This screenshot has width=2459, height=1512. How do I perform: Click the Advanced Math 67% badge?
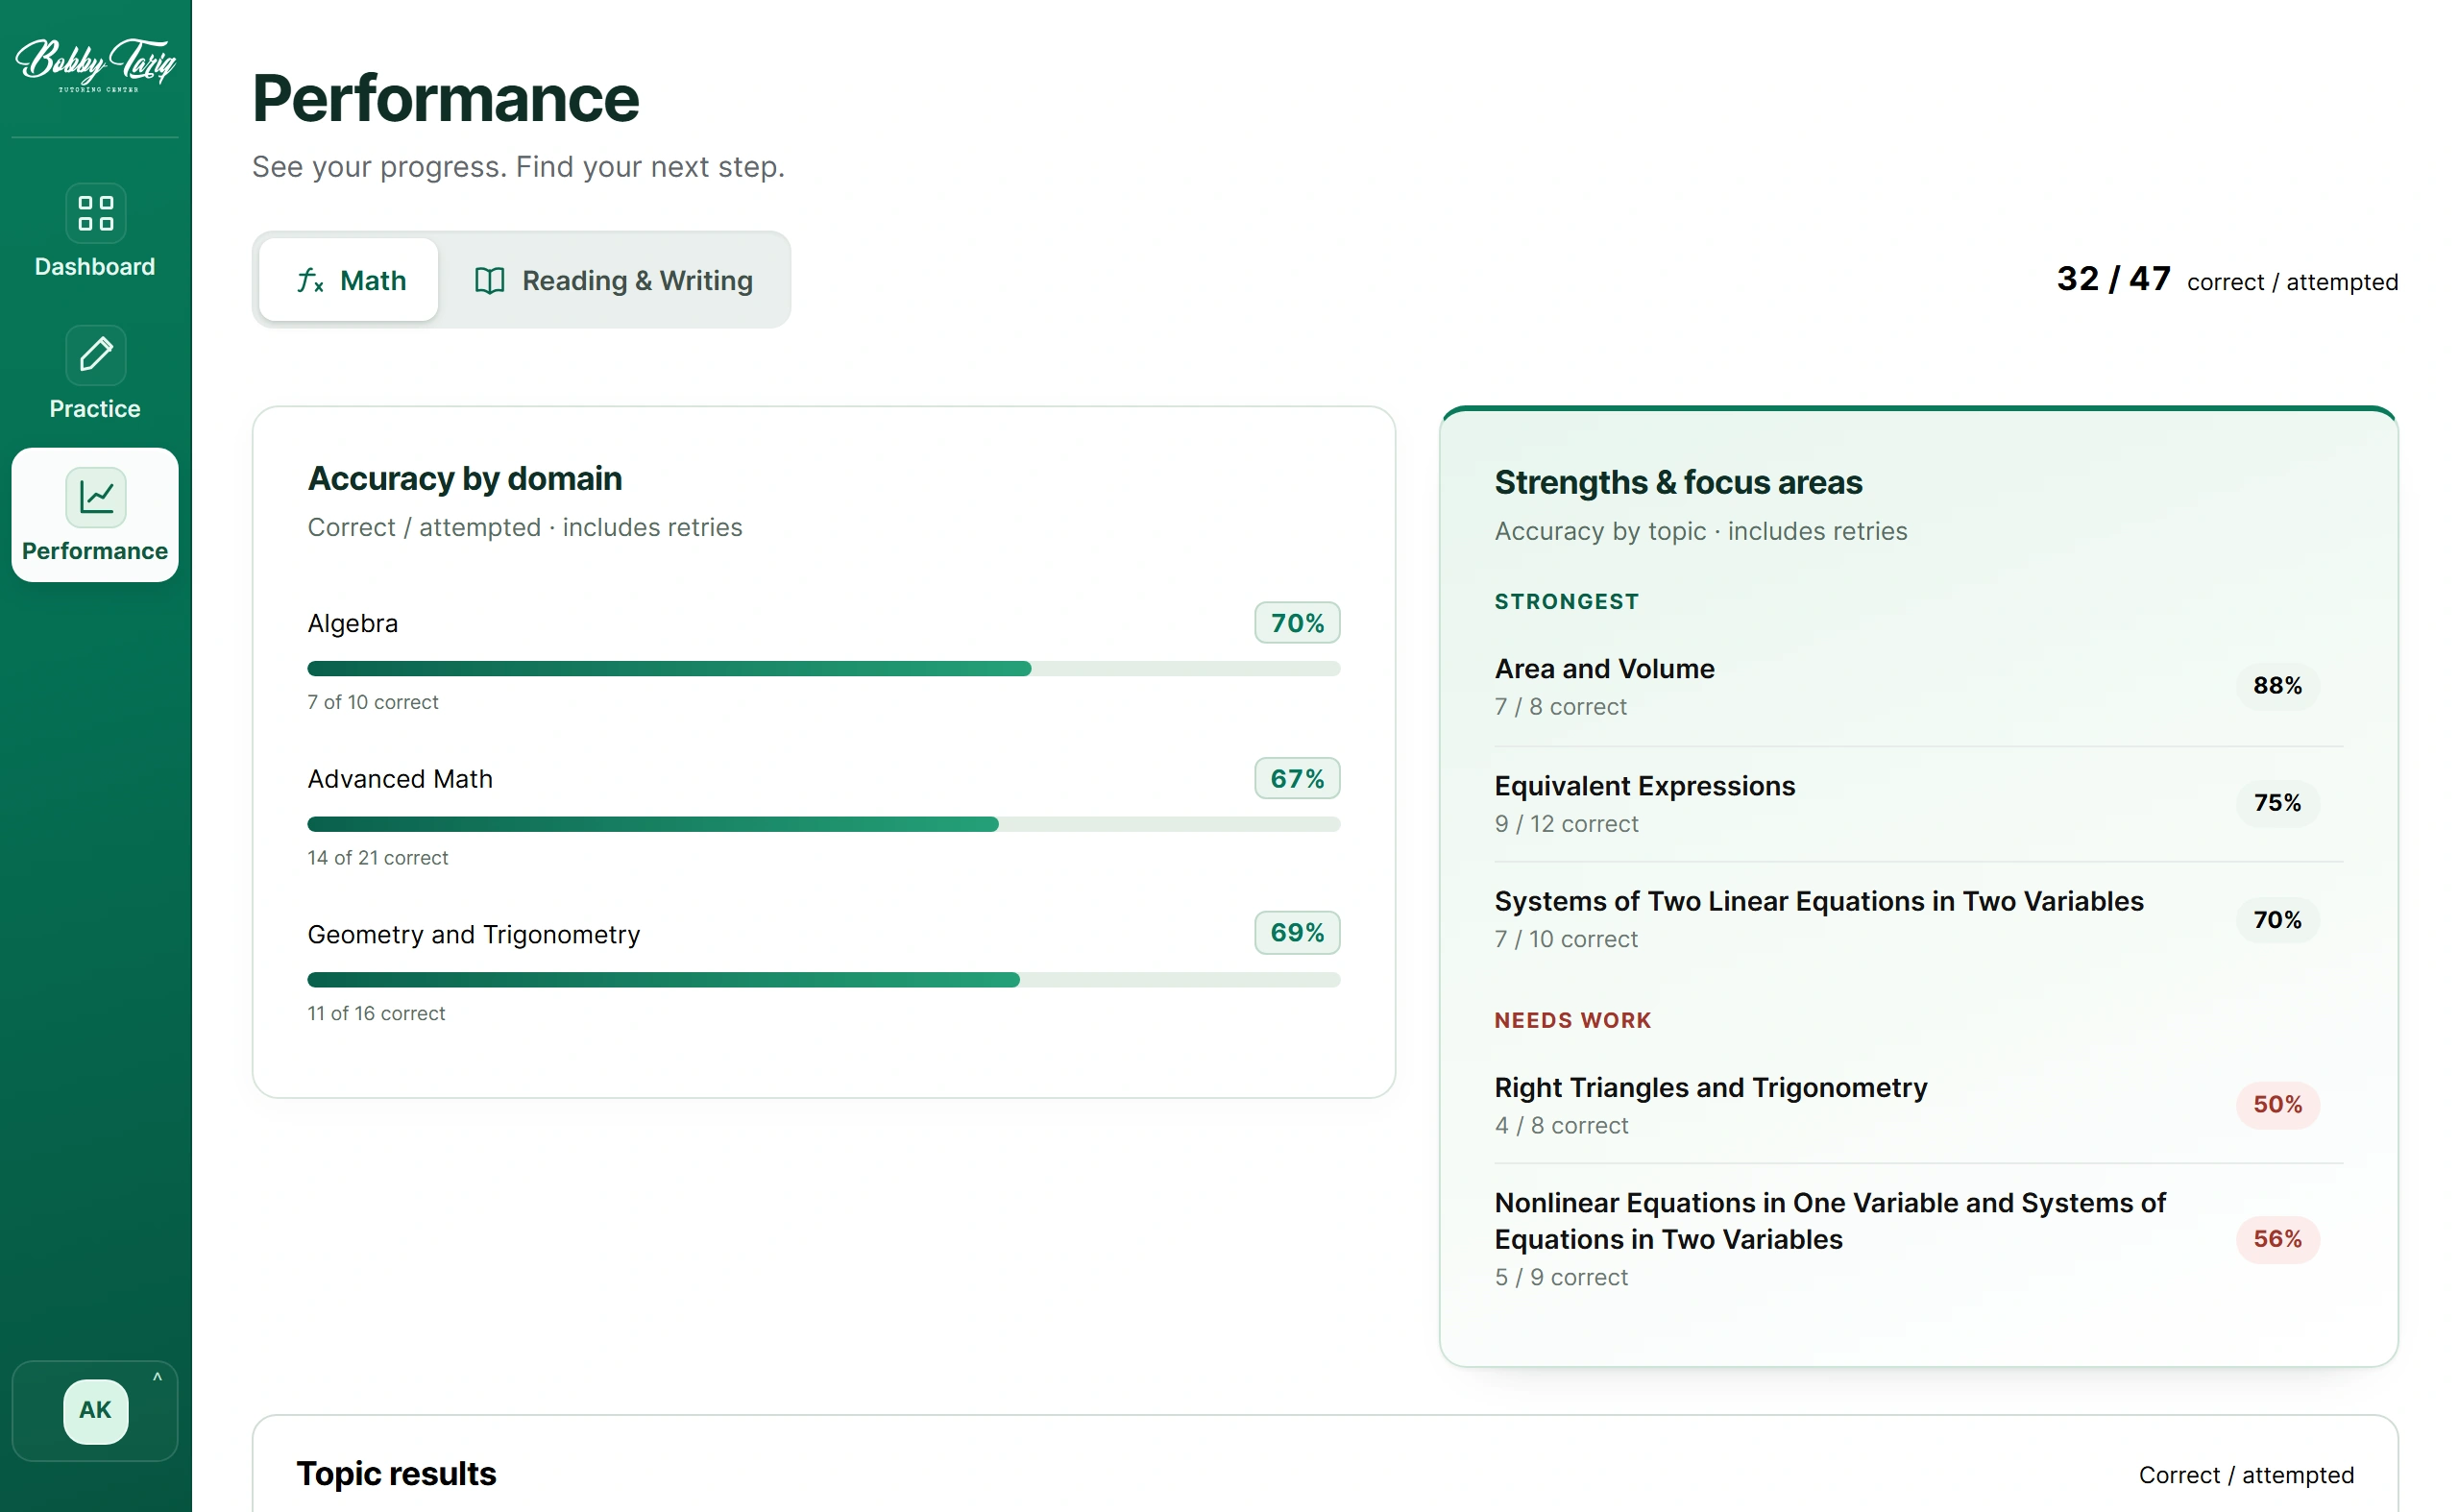tap(1298, 779)
